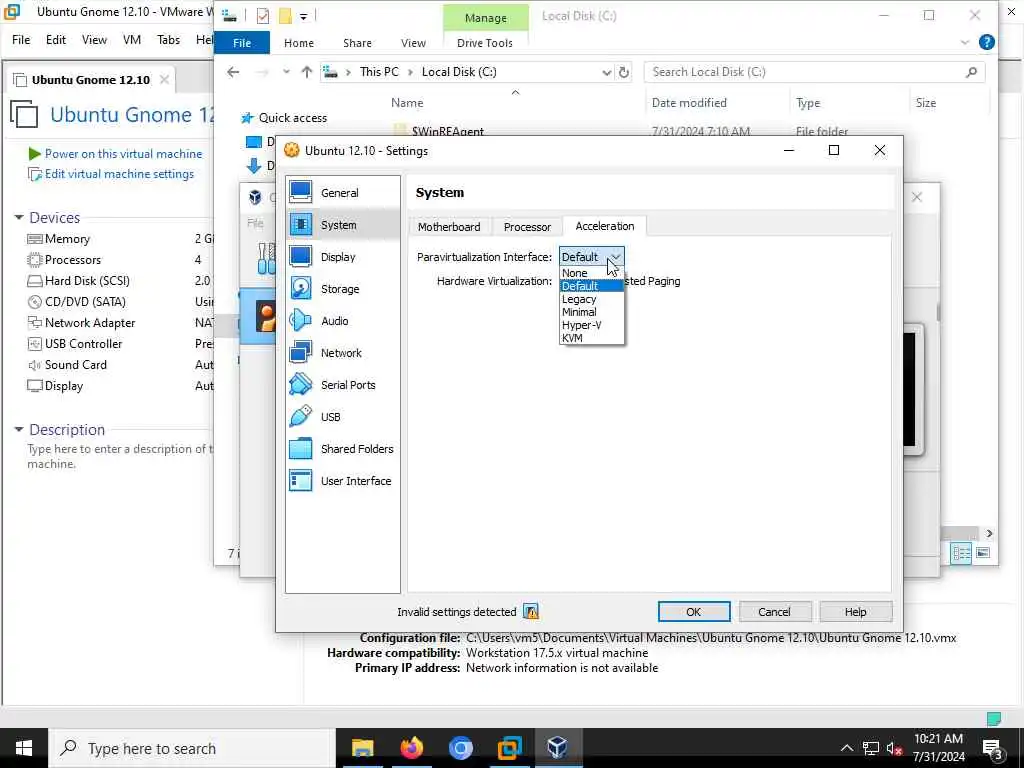Expand the File Explorer ribbon chevron
1024x768 pixels.
coord(965,42)
